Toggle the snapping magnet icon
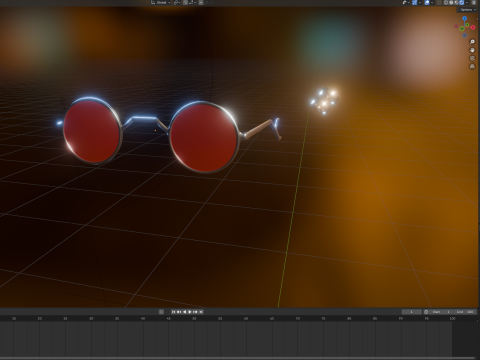480x360 pixels. 185,2
